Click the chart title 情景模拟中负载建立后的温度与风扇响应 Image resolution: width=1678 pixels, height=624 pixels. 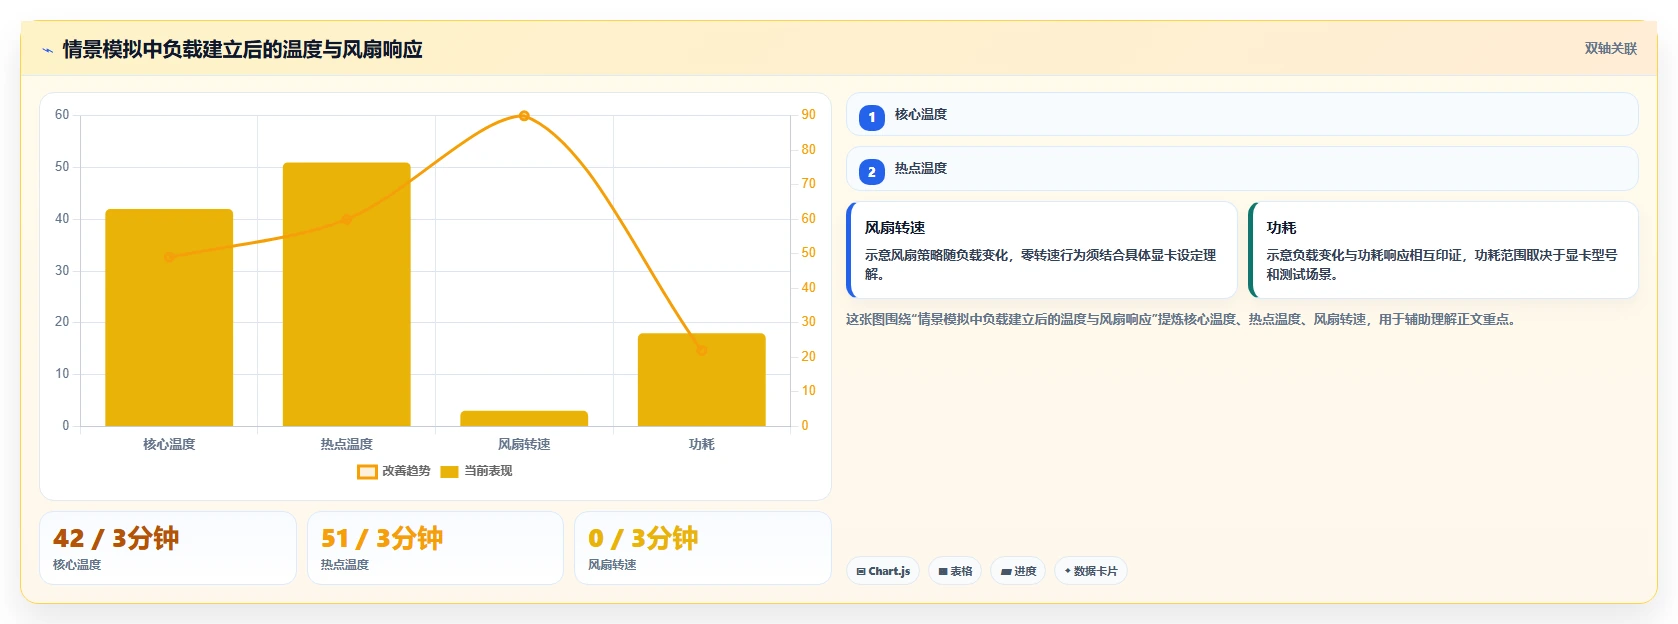[x=243, y=50]
